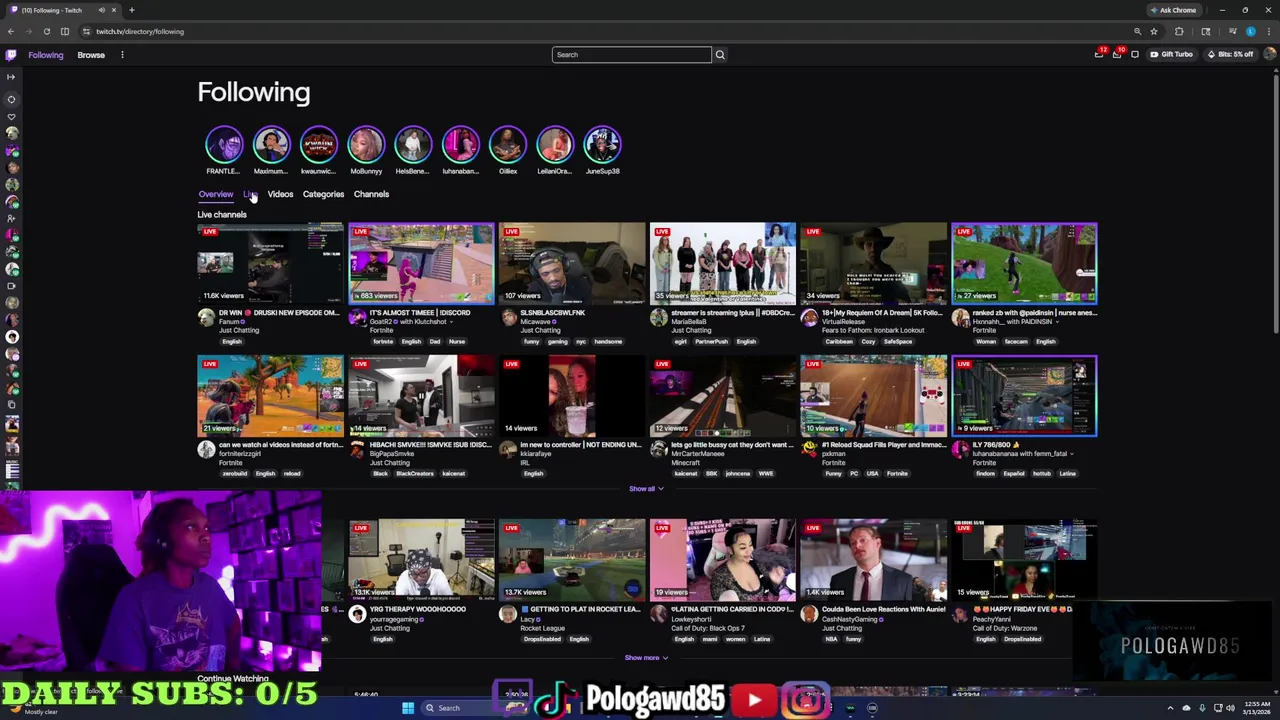Click the Bits: 5% off button

1230,54
